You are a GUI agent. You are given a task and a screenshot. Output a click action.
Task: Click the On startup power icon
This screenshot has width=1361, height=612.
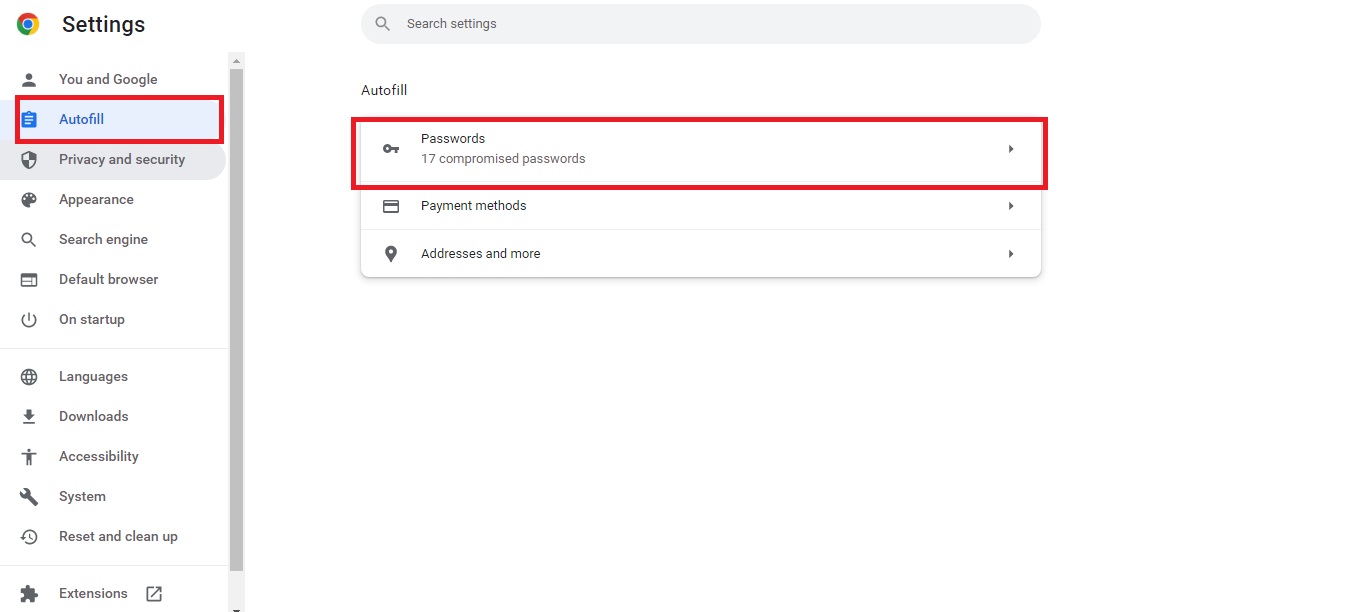pyautogui.click(x=28, y=319)
